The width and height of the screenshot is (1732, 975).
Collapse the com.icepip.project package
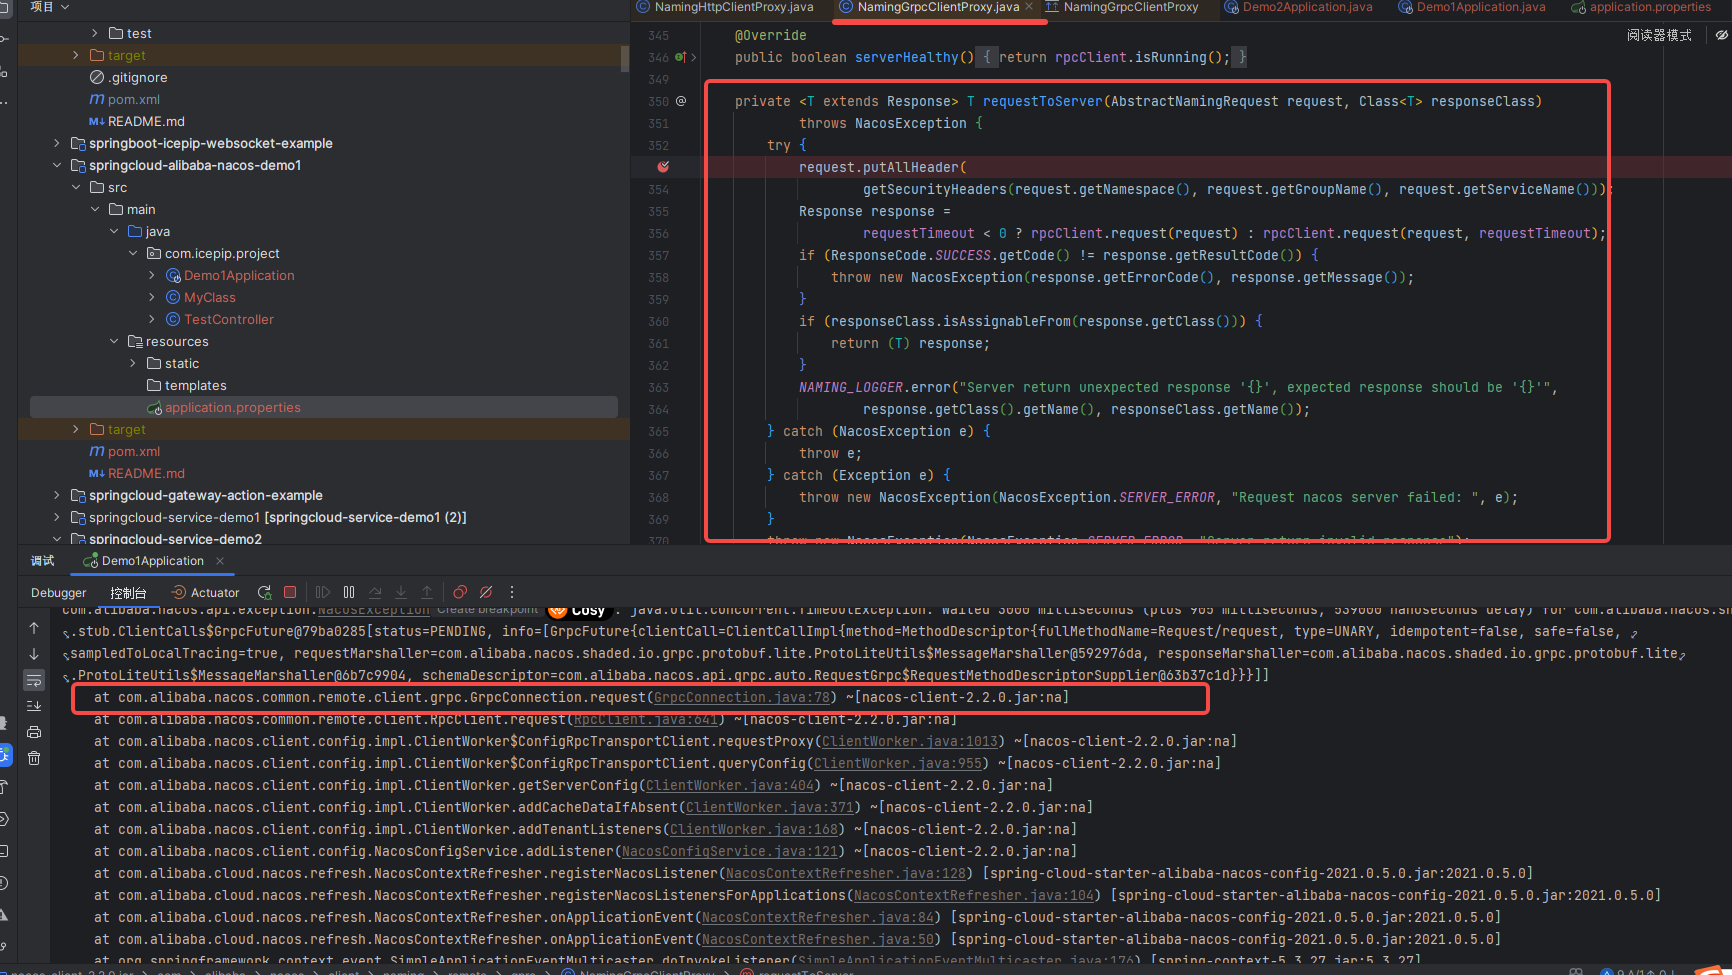[x=133, y=253]
